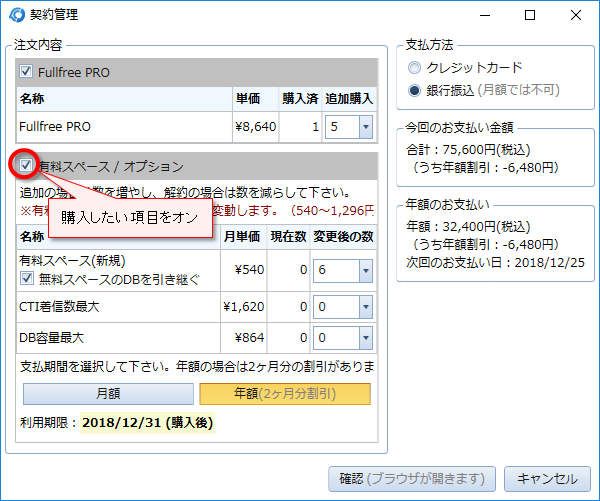Click the 合計：75,600円(税込) text
This screenshot has height=501, width=600.
click(468, 150)
